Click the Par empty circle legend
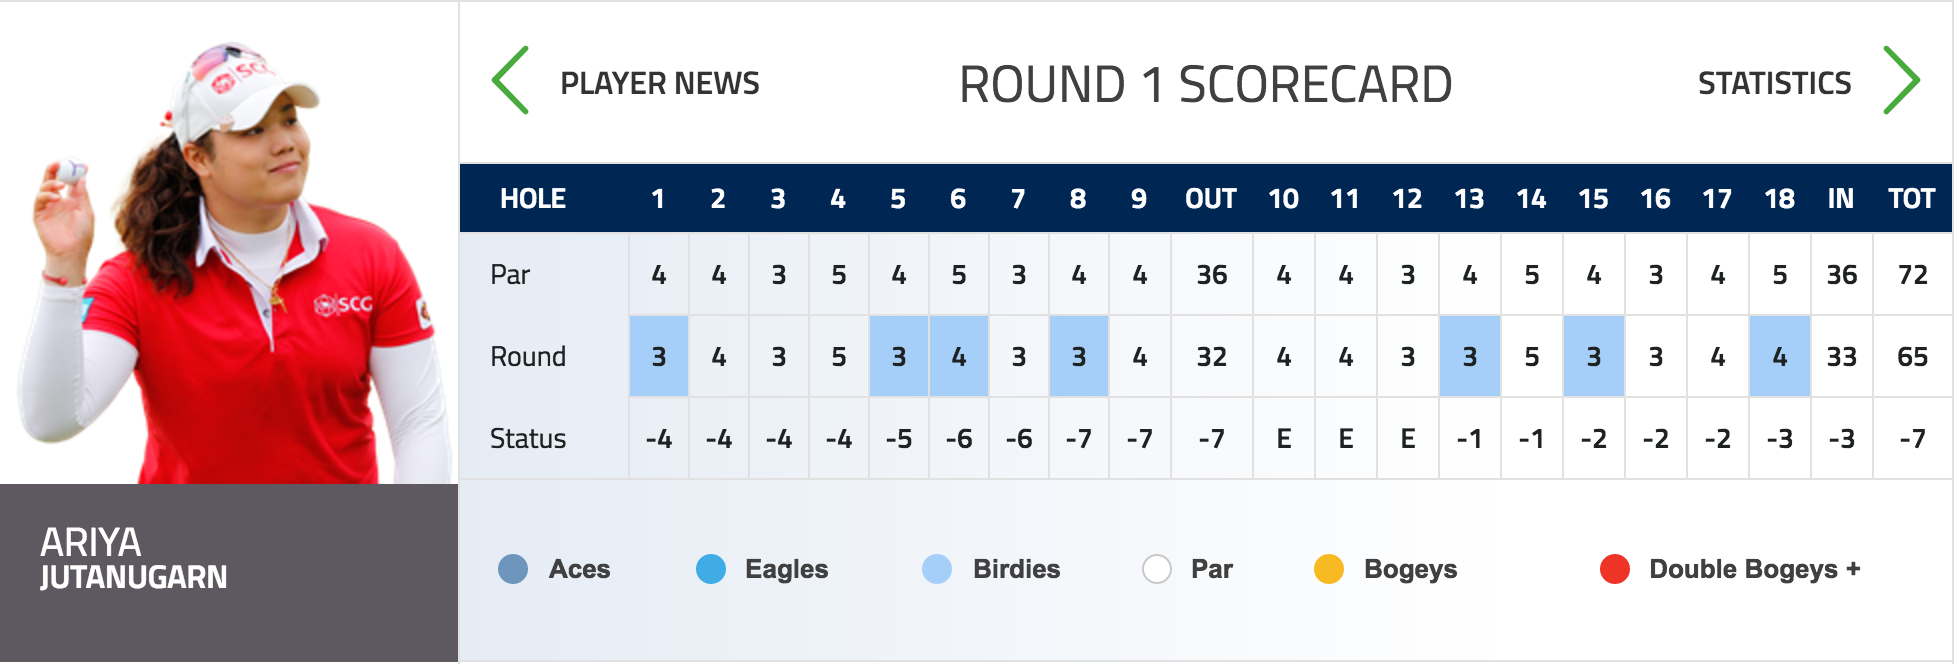The width and height of the screenshot is (1958, 664). click(1157, 569)
